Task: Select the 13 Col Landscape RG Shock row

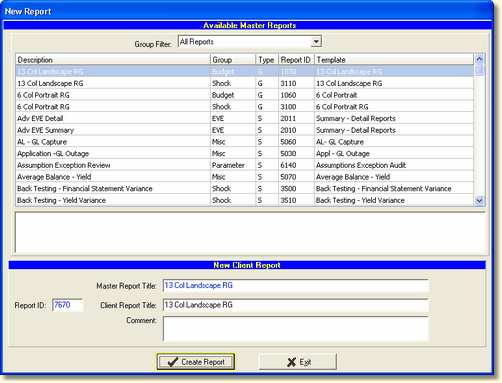Action: click(x=244, y=83)
